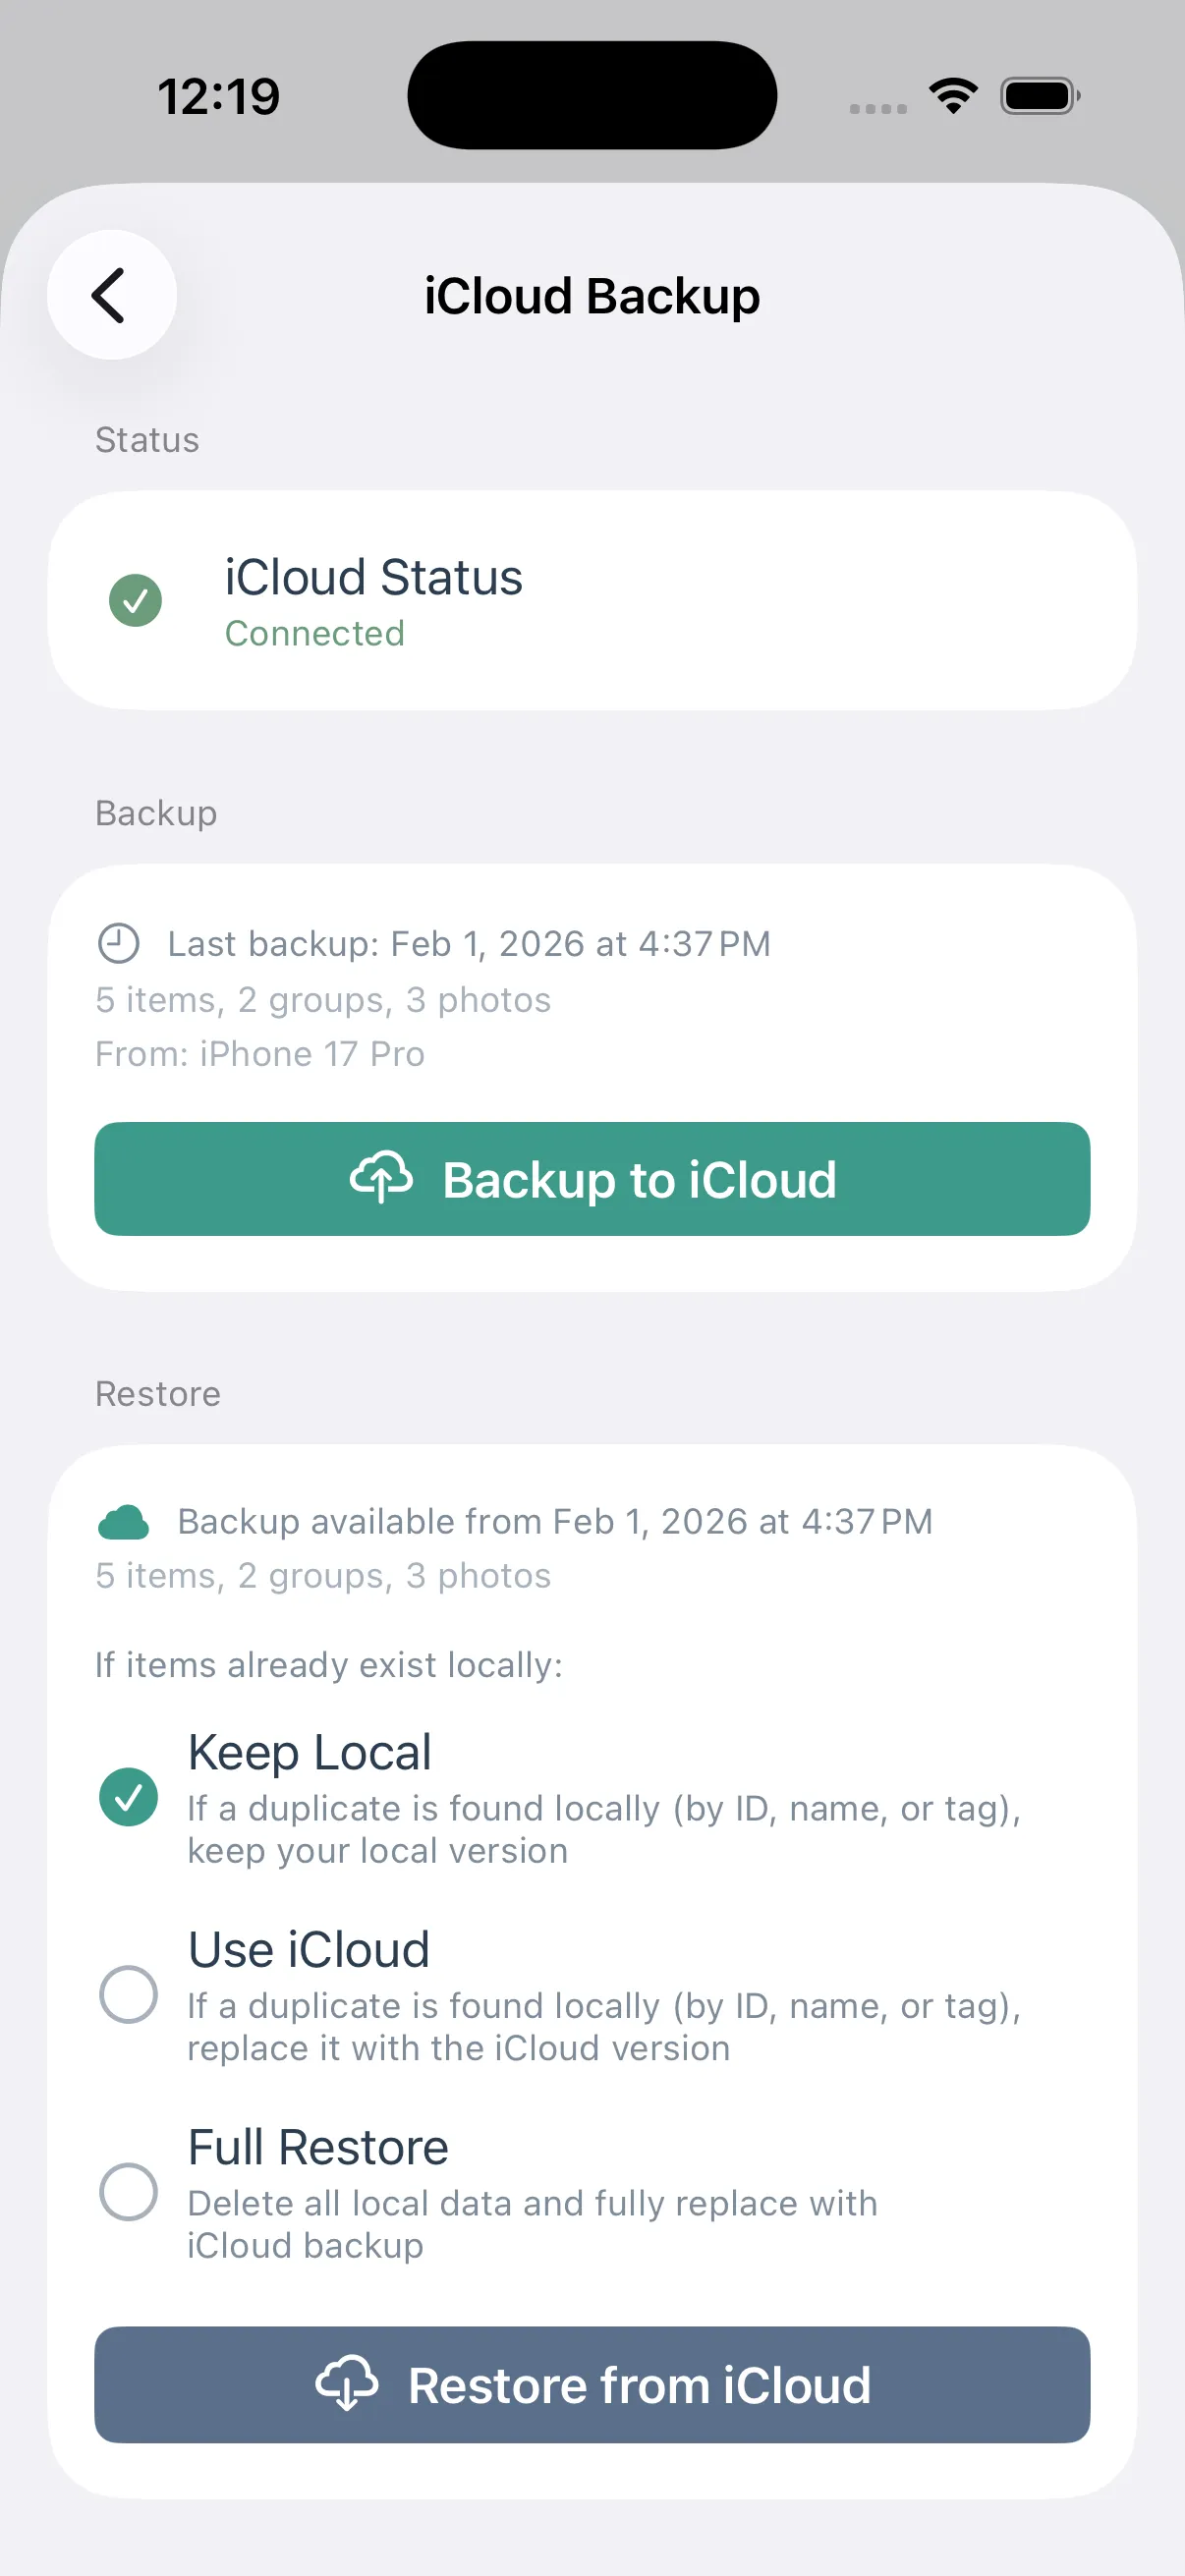This screenshot has width=1185, height=2576.
Task: Tap the Wi-Fi indicator in the status bar
Action: (952, 94)
